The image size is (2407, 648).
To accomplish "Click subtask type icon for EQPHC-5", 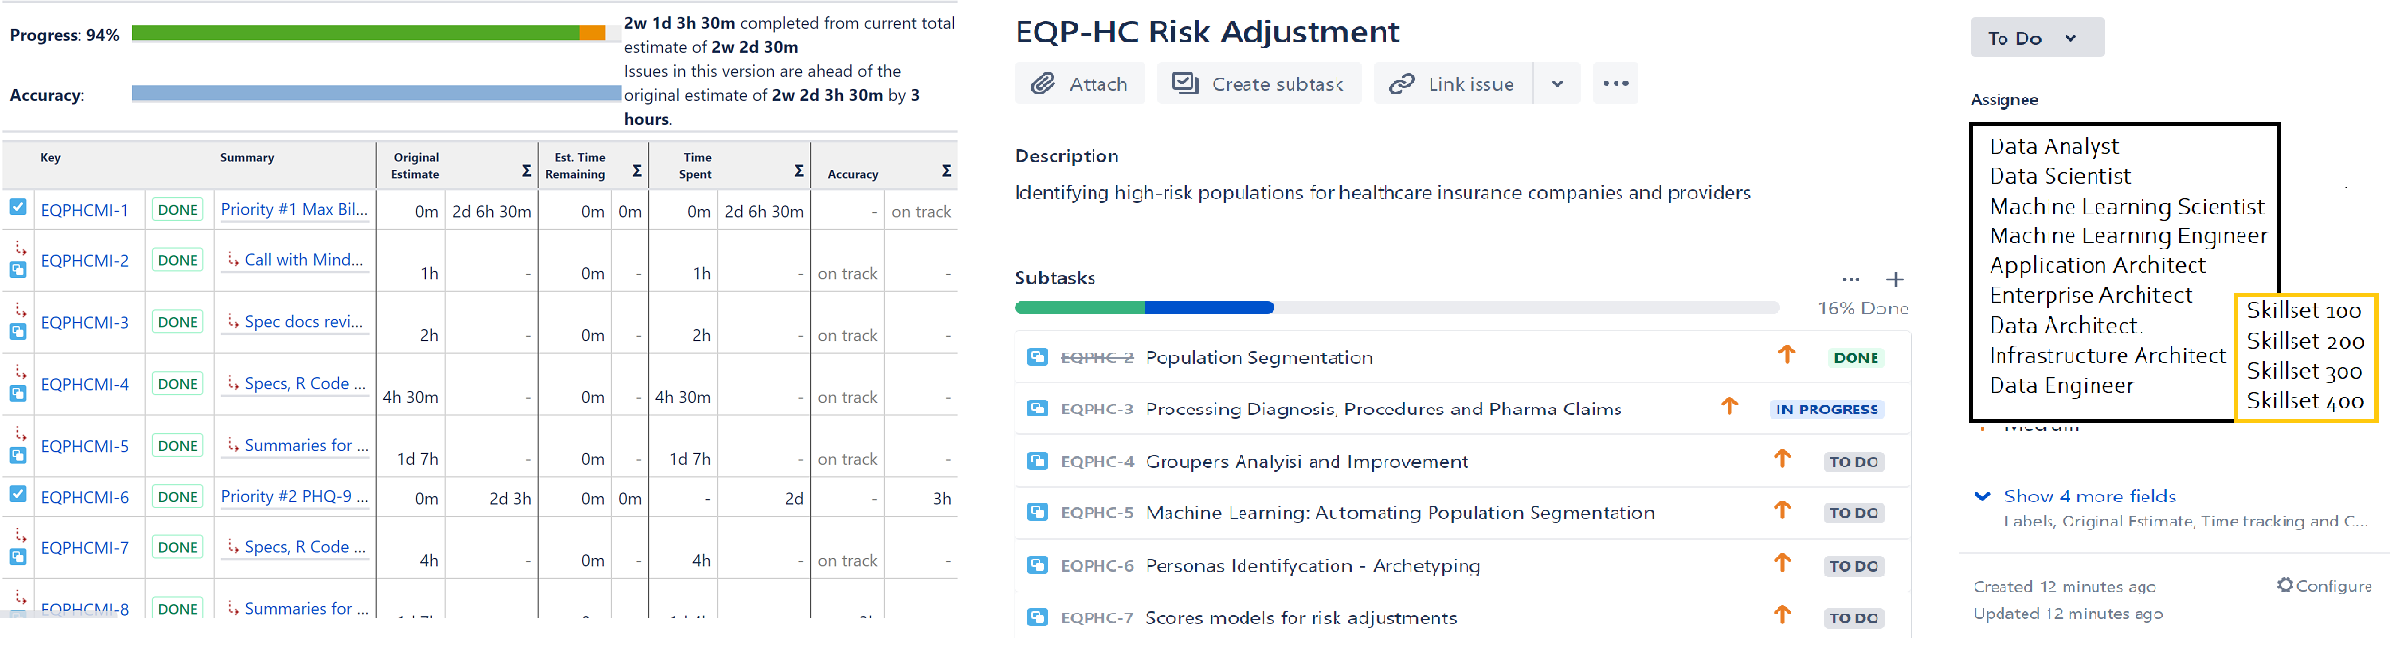I will [1037, 513].
